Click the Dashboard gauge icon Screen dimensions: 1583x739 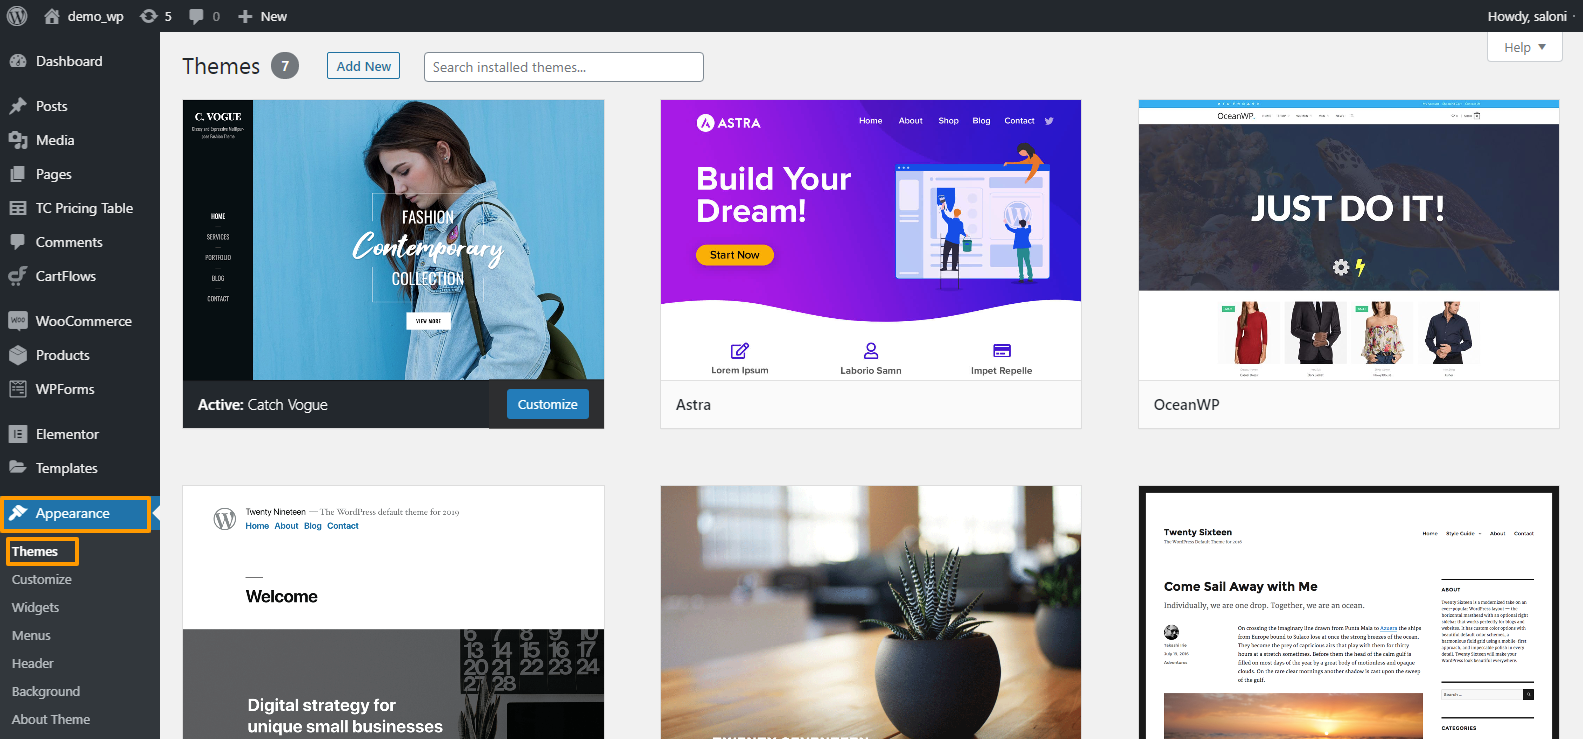[x=18, y=61]
